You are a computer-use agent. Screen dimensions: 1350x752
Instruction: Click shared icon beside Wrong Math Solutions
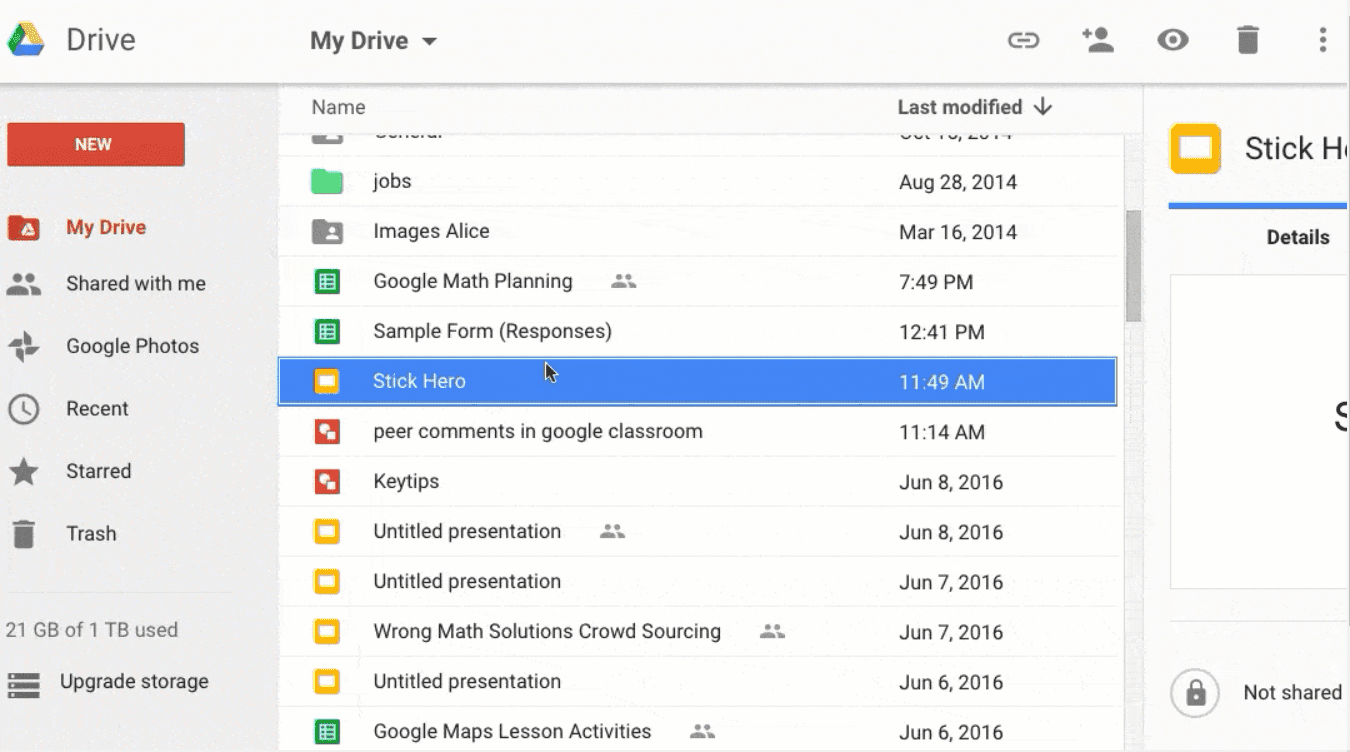(772, 632)
